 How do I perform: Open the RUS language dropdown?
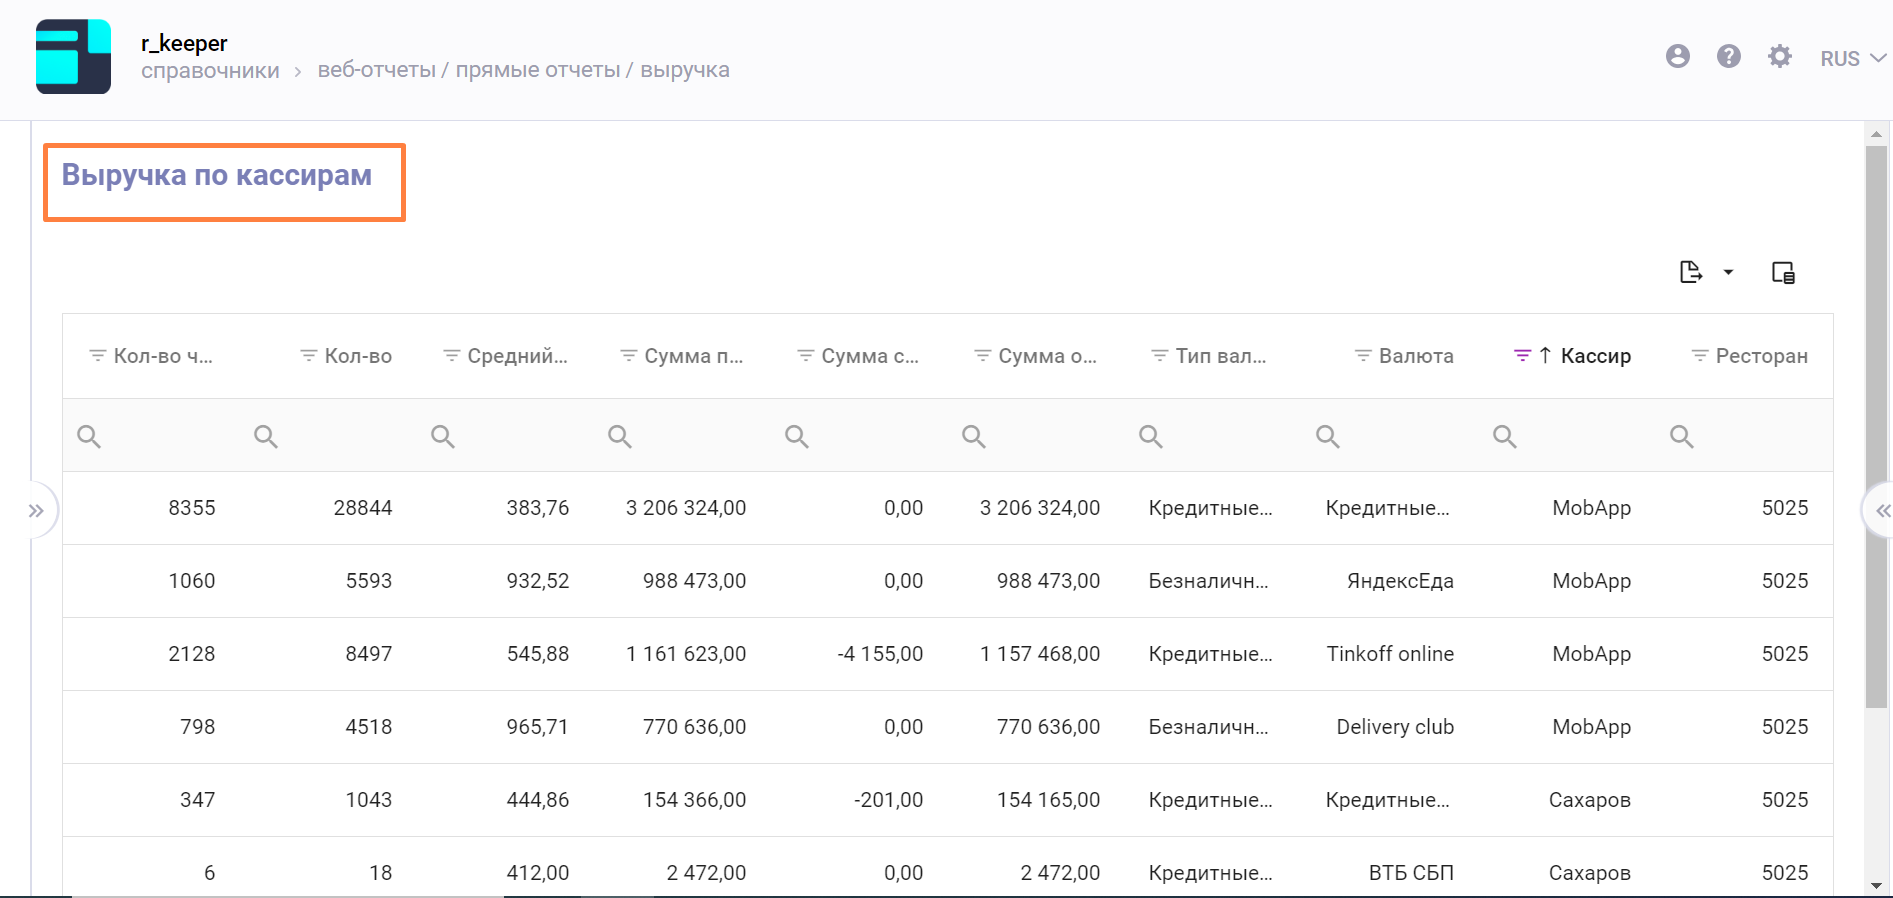(1852, 59)
